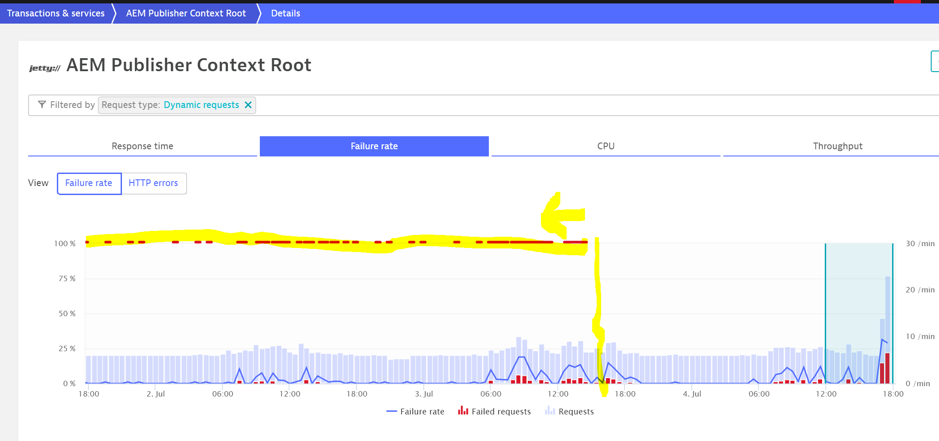This screenshot has height=441, width=939.
Task: Click the AEM Publisher Context Root heading
Action: click(x=189, y=65)
